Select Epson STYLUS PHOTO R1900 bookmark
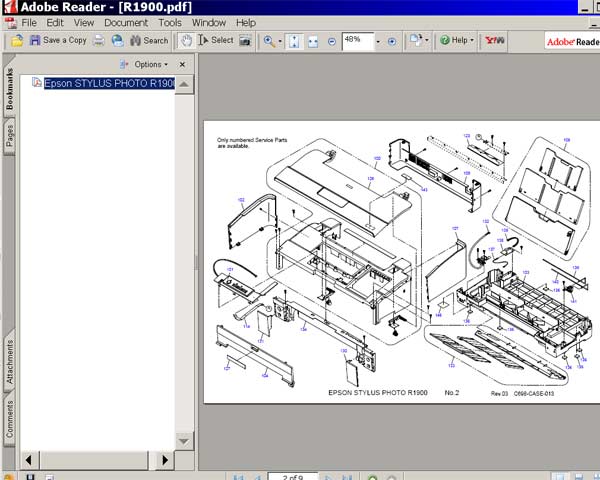This screenshot has width=600, height=480. point(109,83)
